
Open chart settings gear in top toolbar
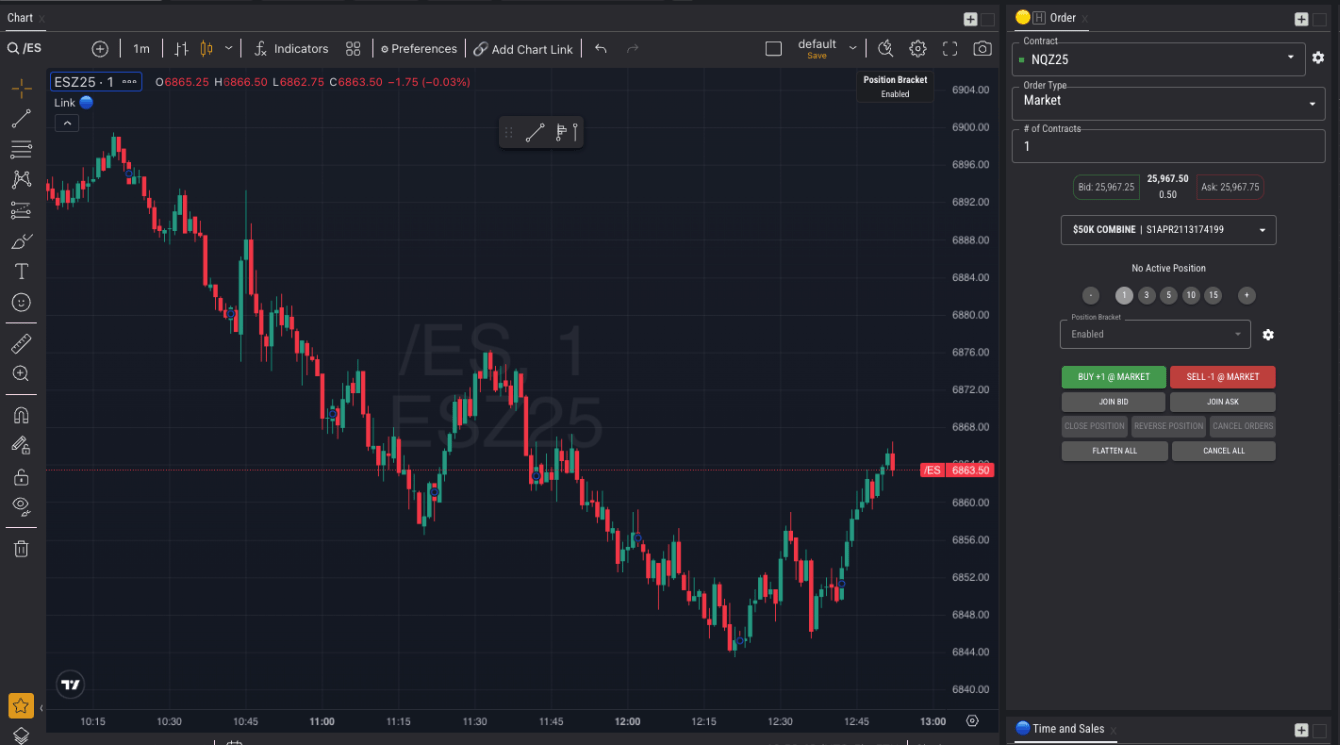click(918, 49)
